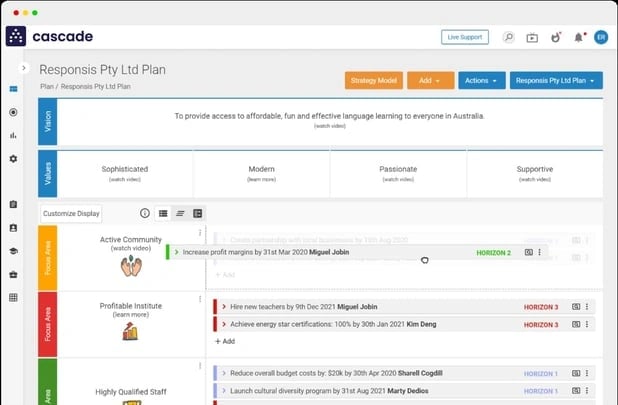Switch to the detailed panel view toggle

(197, 213)
